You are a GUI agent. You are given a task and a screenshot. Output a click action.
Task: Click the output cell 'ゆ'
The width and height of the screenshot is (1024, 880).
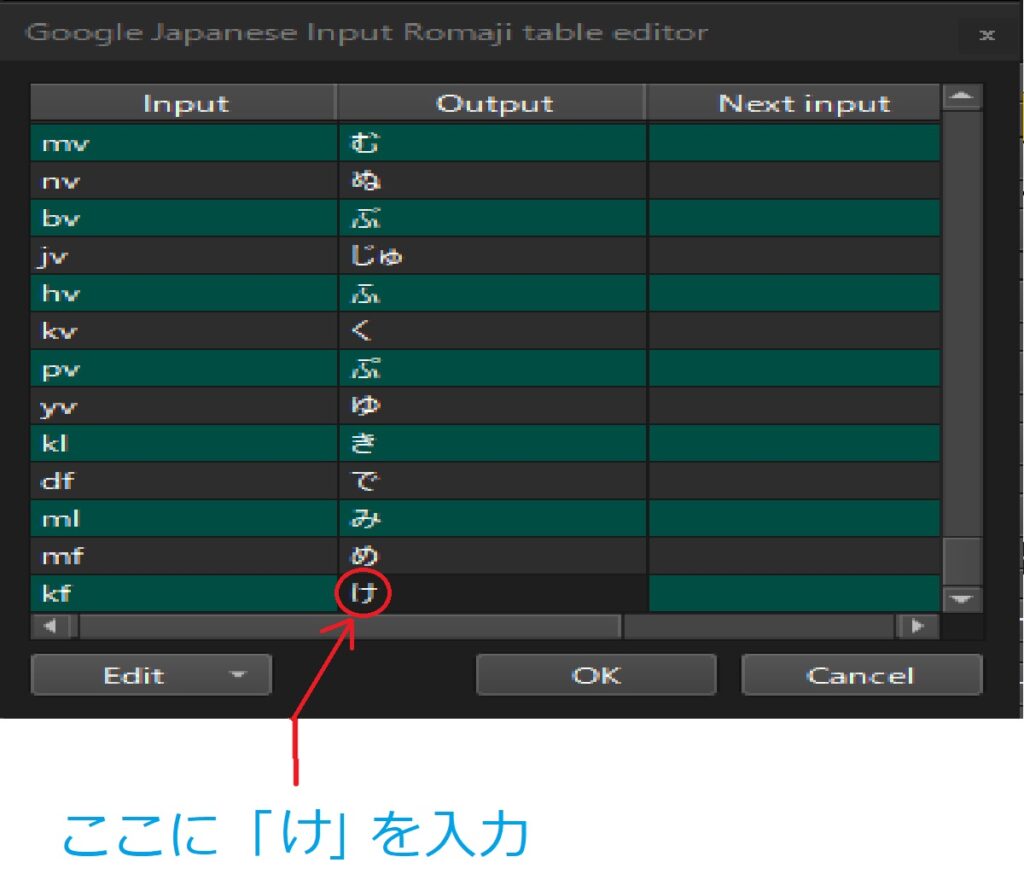[x=493, y=406]
